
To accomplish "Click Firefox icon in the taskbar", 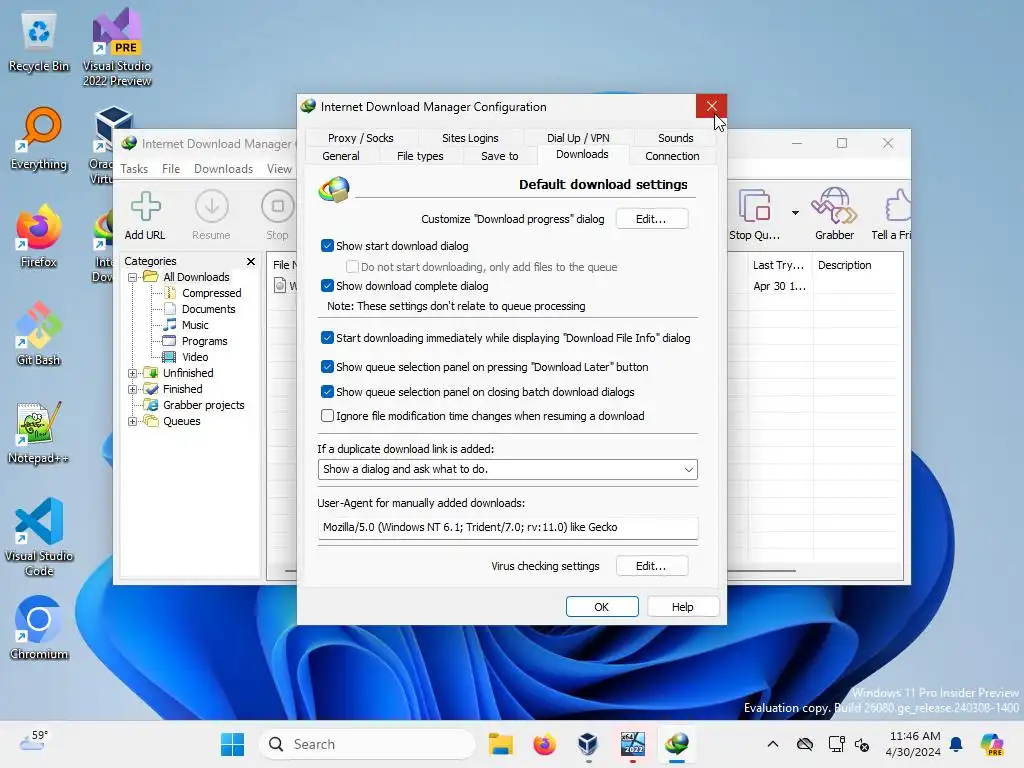I will click(544, 744).
